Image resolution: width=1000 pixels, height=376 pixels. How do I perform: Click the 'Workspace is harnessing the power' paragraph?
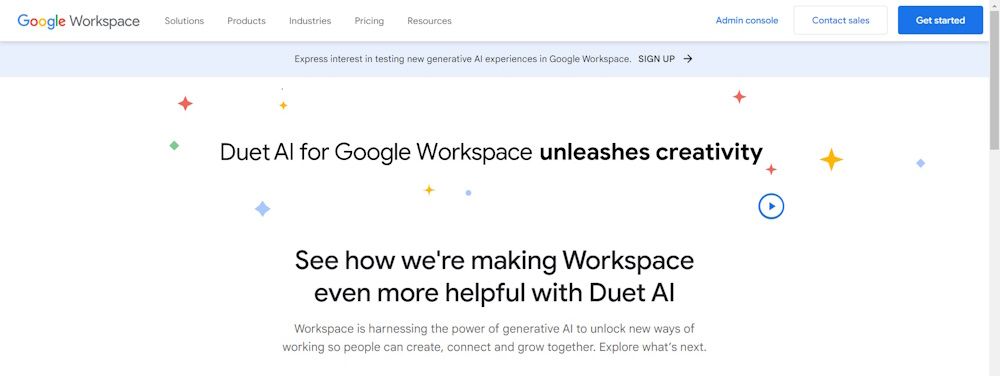pos(494,338)
